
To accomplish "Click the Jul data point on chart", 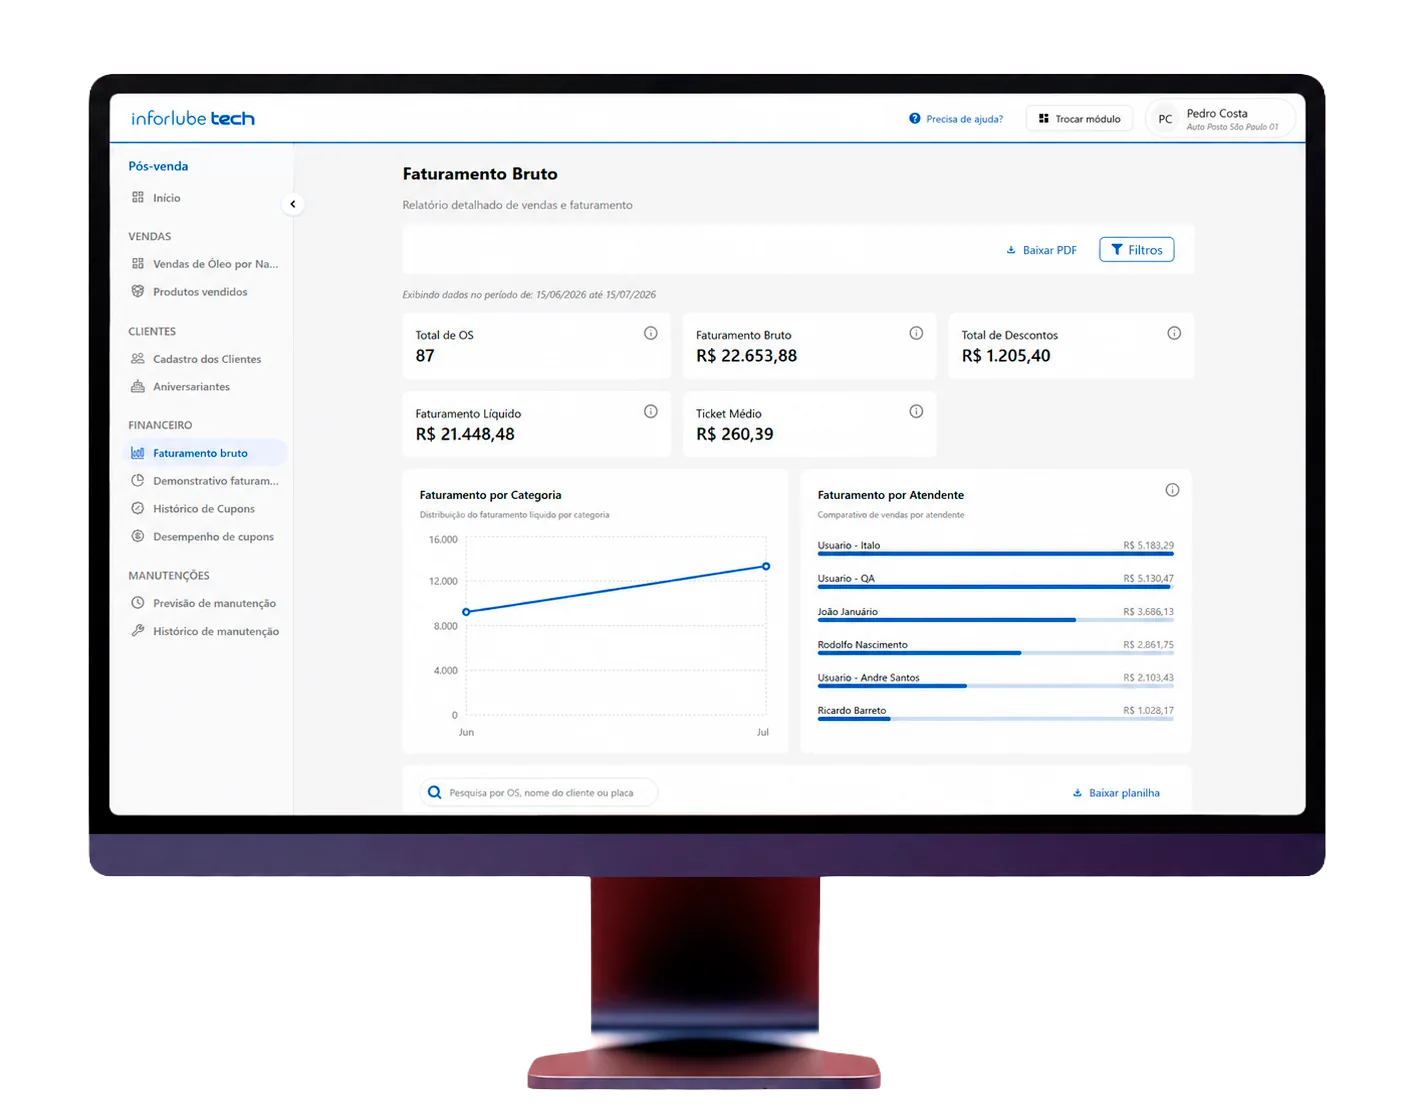I will pyautogui.click(x=766, y=566).
